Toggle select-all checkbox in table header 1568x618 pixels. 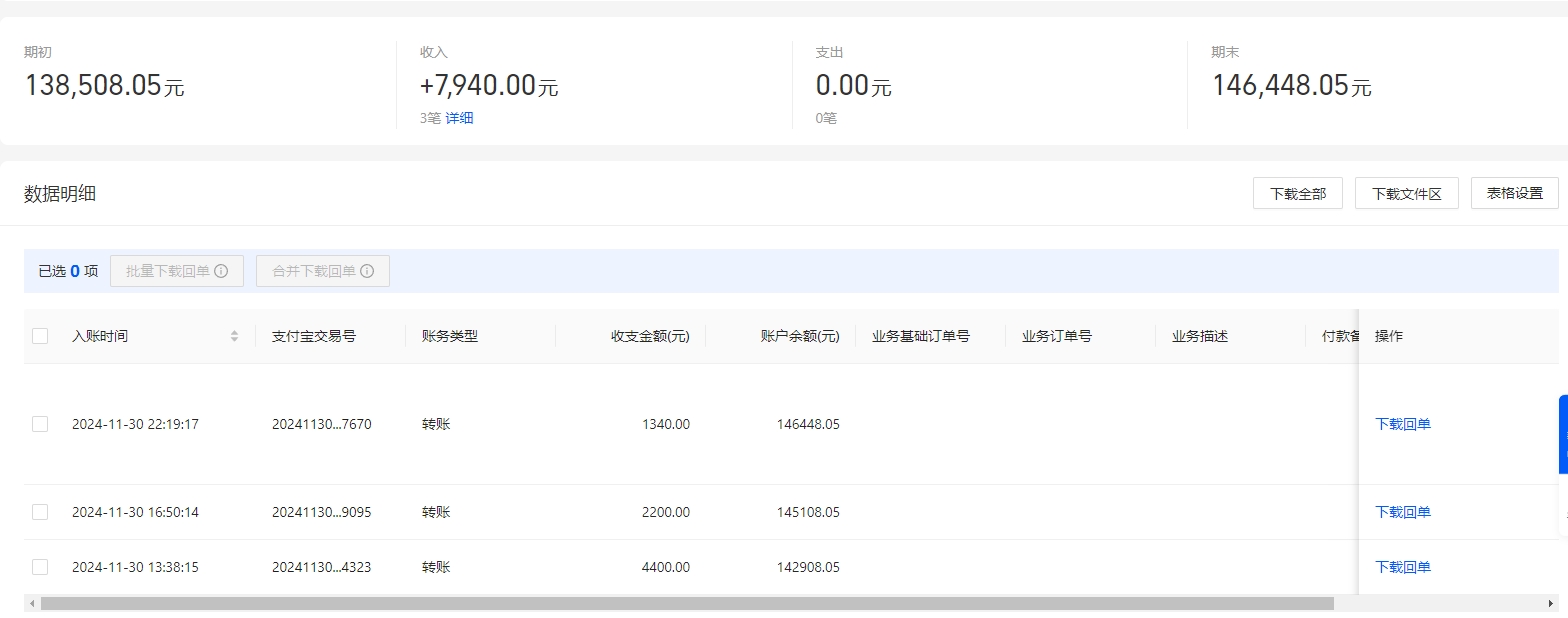pos(40,336)
